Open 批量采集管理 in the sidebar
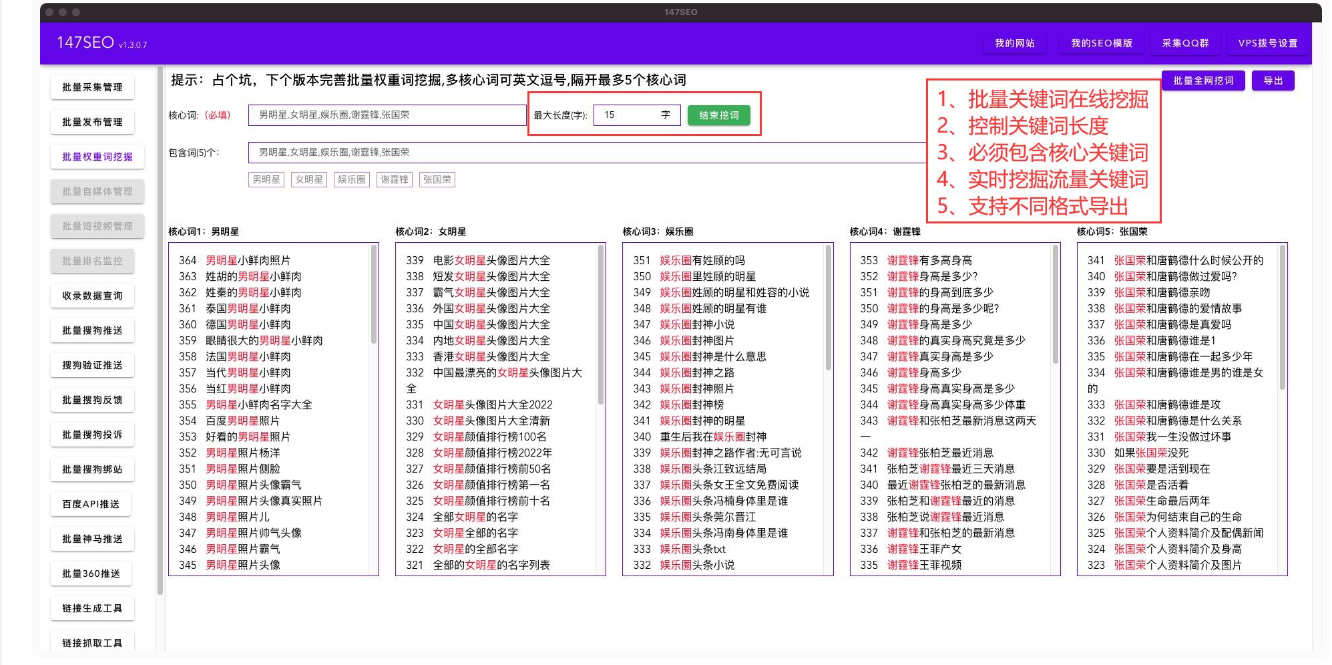The image size is (1332, 665). click(x=92, y=88)
